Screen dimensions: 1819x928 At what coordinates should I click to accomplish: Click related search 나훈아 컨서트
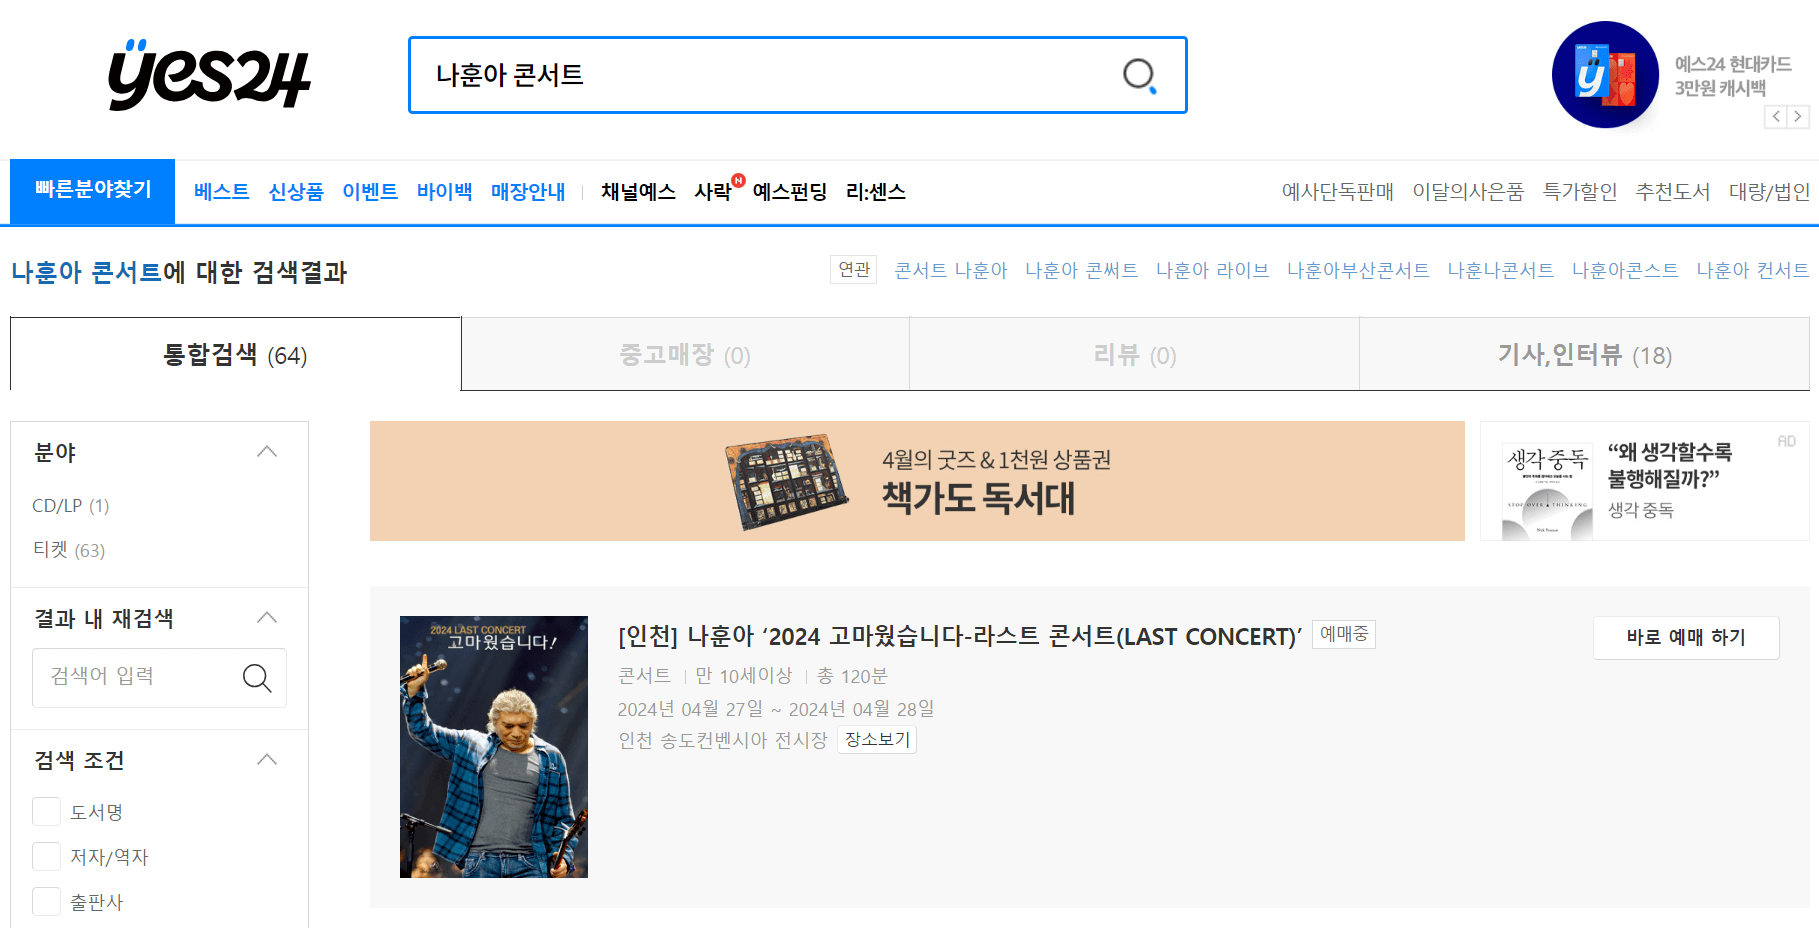[1753, 270]
